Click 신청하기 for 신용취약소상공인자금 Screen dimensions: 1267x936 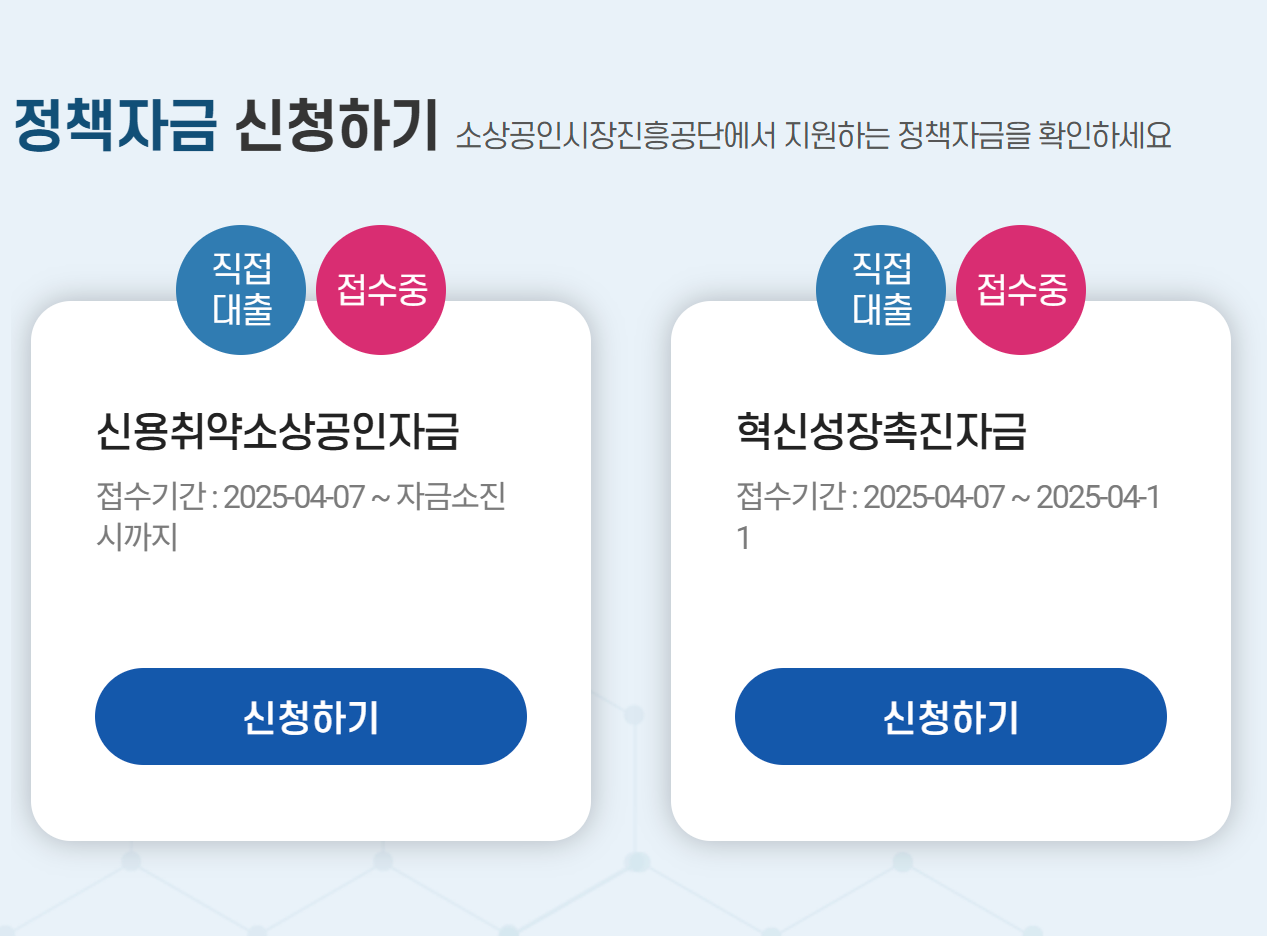[x=310, y=716]
